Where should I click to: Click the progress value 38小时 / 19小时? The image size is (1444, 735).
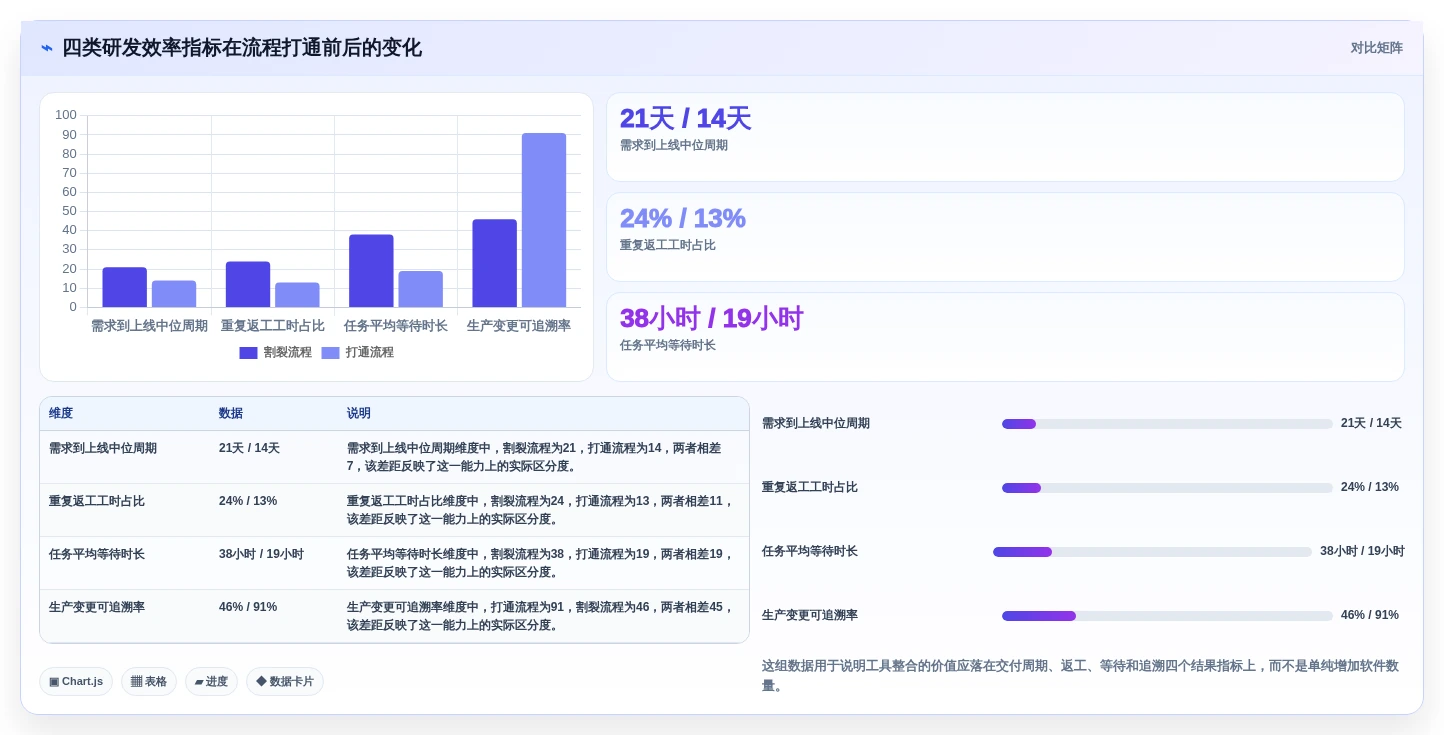tap(1362, 551)
